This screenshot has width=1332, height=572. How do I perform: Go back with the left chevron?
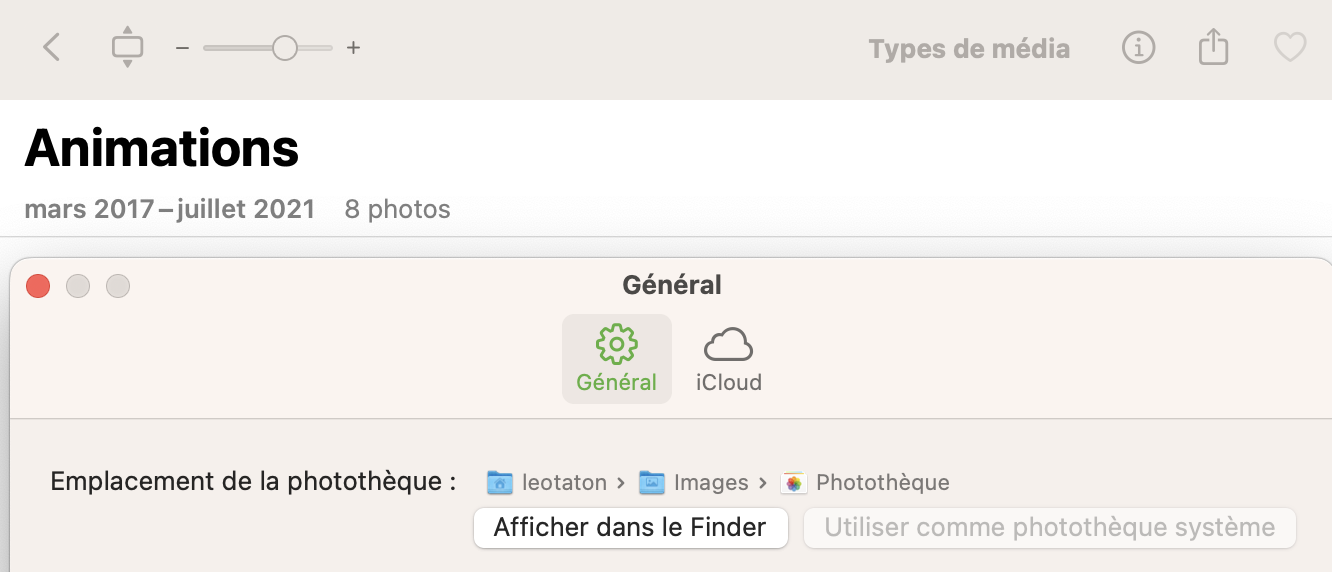coord(52,47)
